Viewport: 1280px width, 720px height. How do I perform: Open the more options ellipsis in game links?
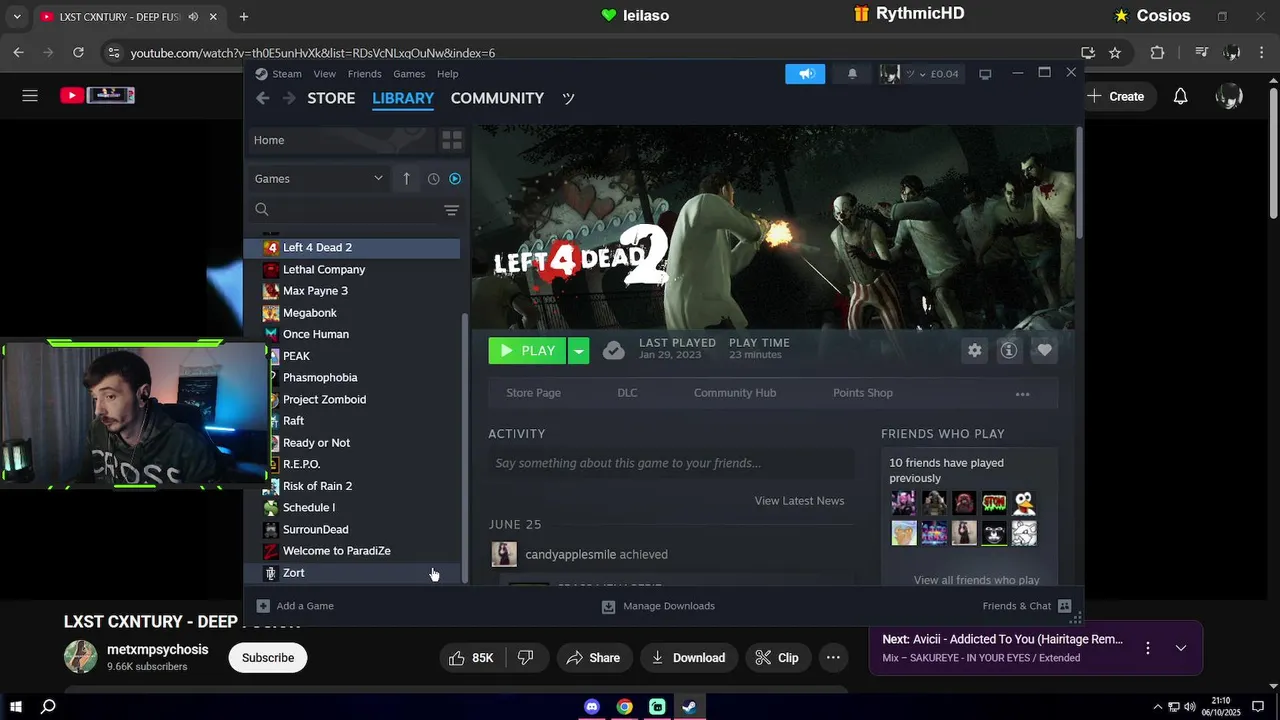click(x=1022, y=394)
